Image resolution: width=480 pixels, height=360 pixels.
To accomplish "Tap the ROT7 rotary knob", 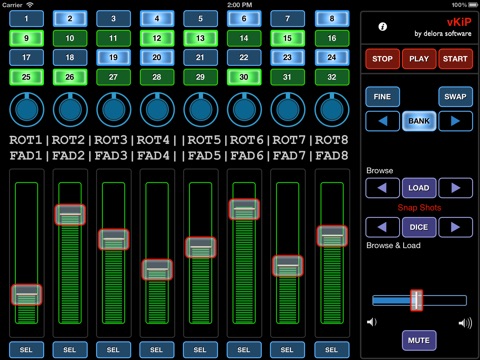I will point(288,109).
